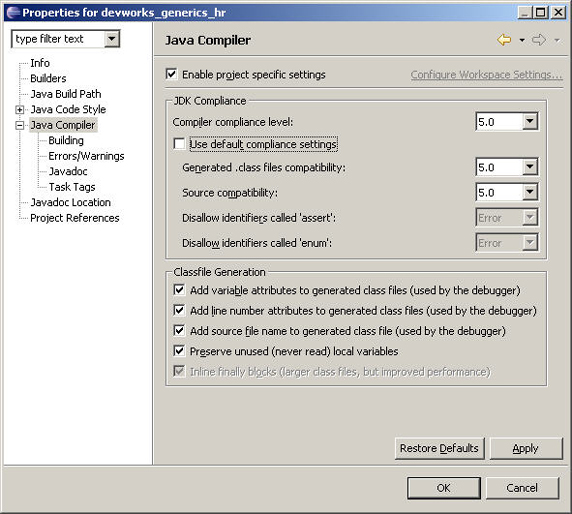Toggle Add source file name checkbox

tap(179, 331)
